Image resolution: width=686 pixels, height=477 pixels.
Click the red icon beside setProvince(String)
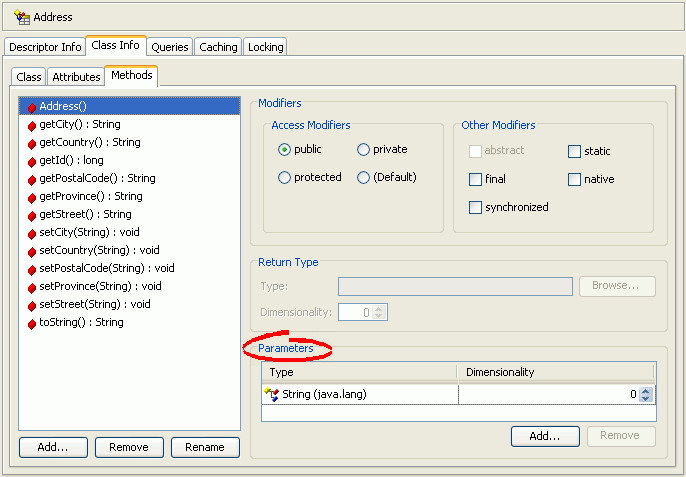point(32,287)
